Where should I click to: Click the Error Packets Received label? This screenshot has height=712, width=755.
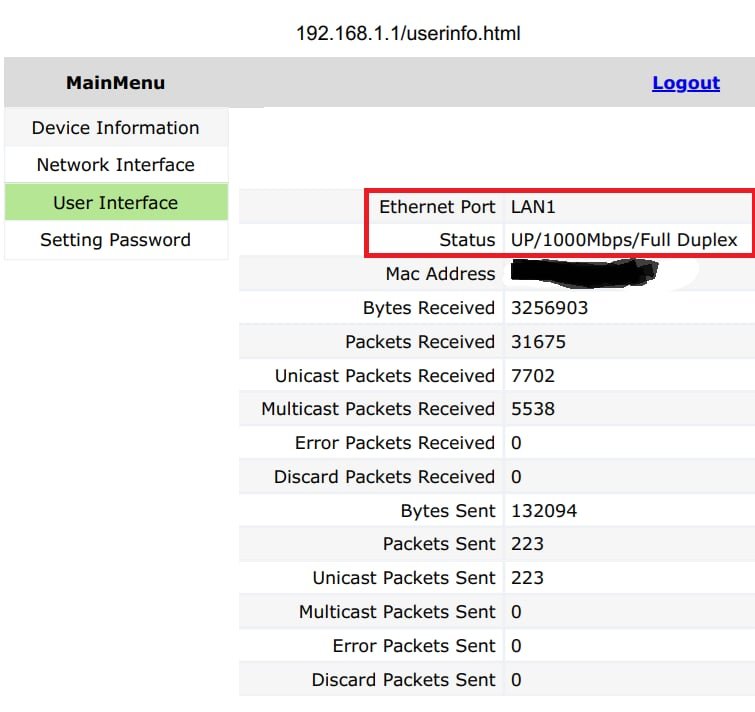click(395, 443)
